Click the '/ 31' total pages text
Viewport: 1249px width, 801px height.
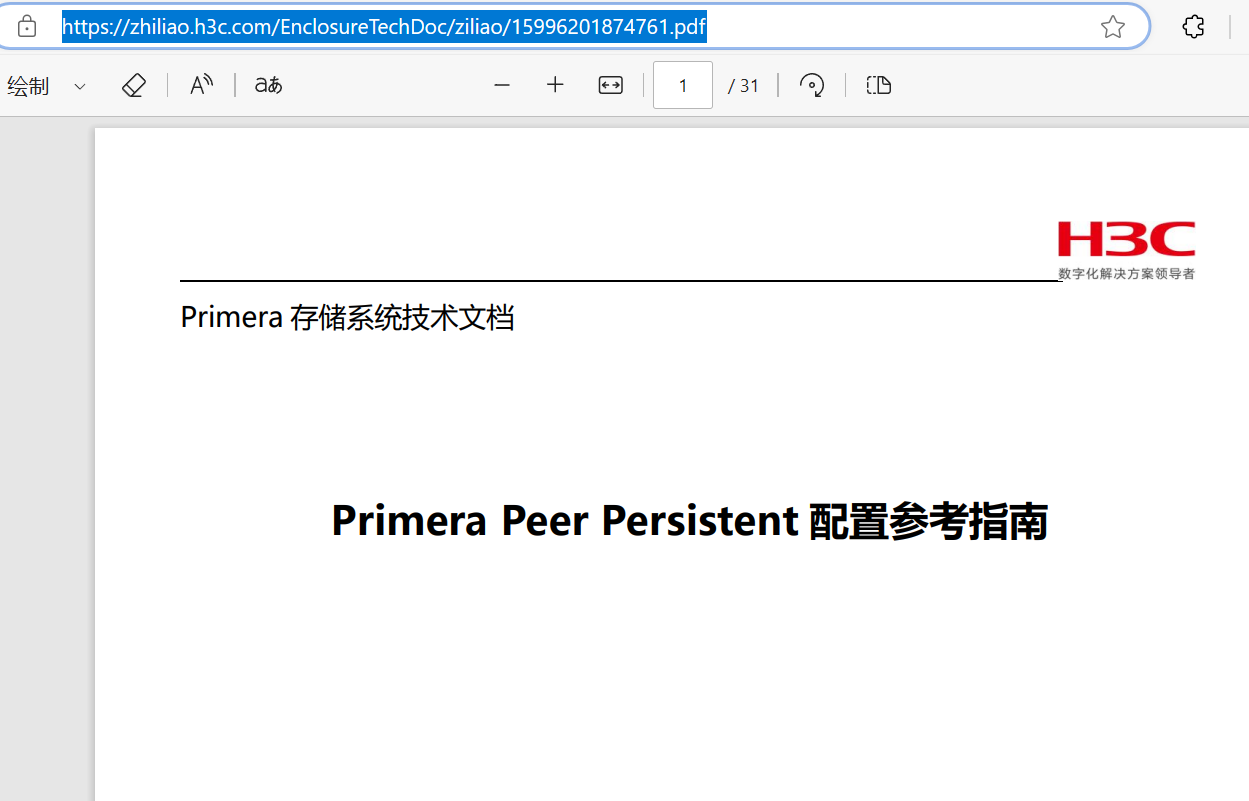743,86
